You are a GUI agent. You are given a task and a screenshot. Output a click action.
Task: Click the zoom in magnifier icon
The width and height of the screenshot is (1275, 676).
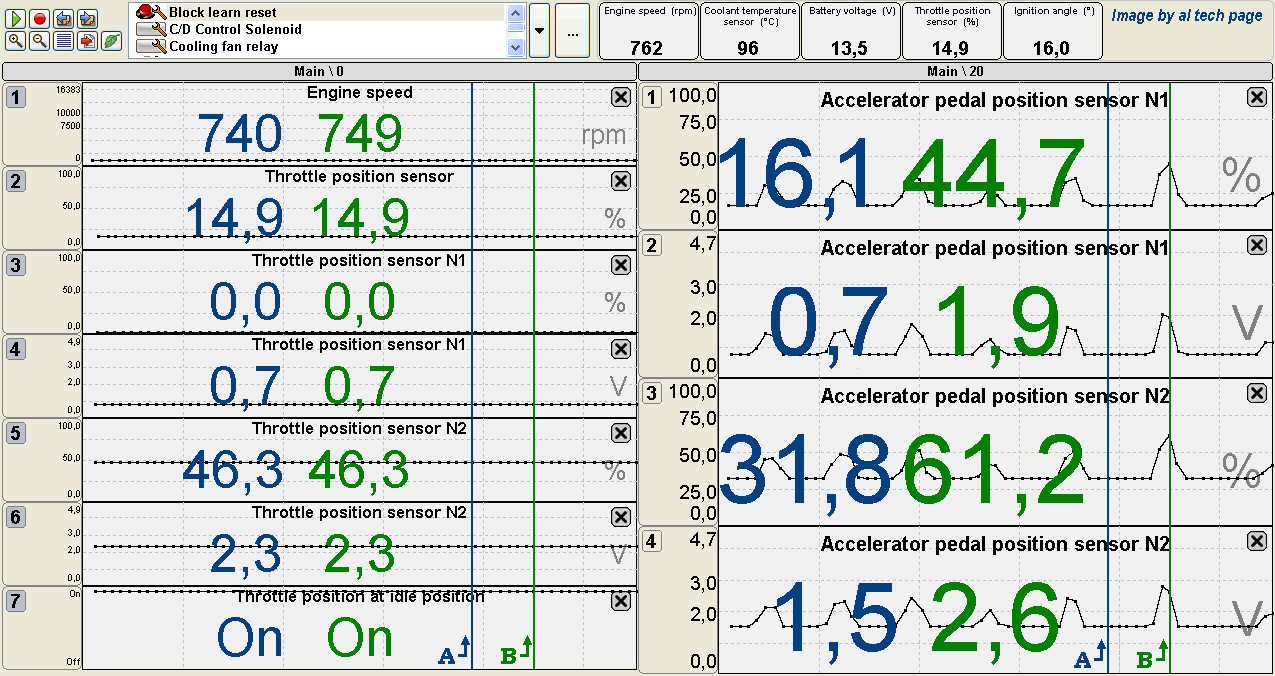15,41
